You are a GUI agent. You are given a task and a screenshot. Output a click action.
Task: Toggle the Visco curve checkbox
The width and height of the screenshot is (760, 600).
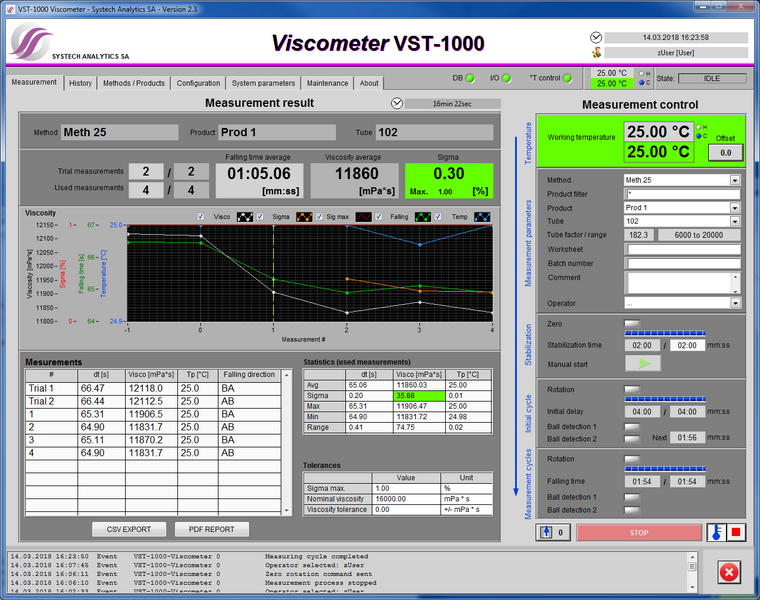tap(201, 217)
